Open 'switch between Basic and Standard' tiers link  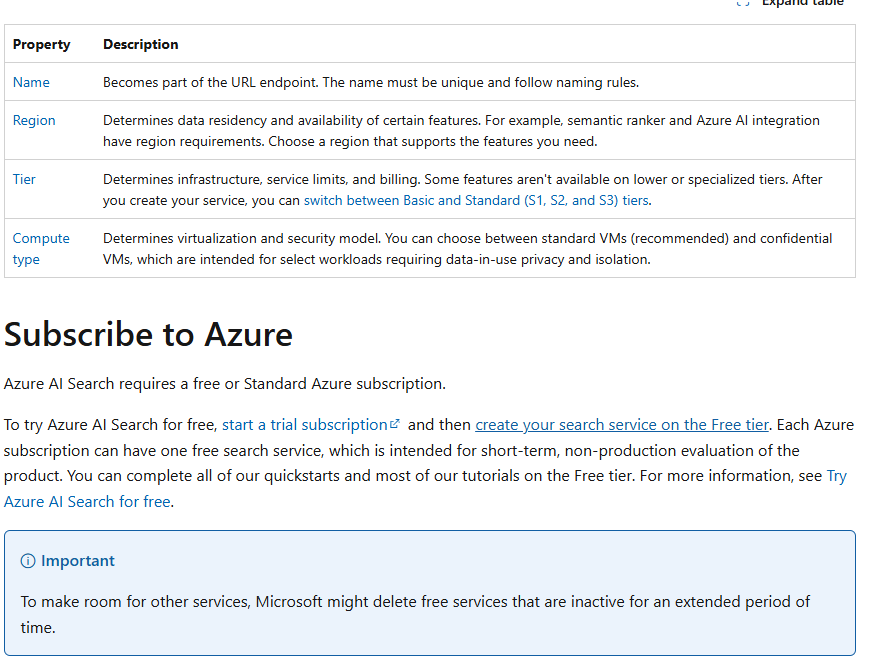click(476, 200)
